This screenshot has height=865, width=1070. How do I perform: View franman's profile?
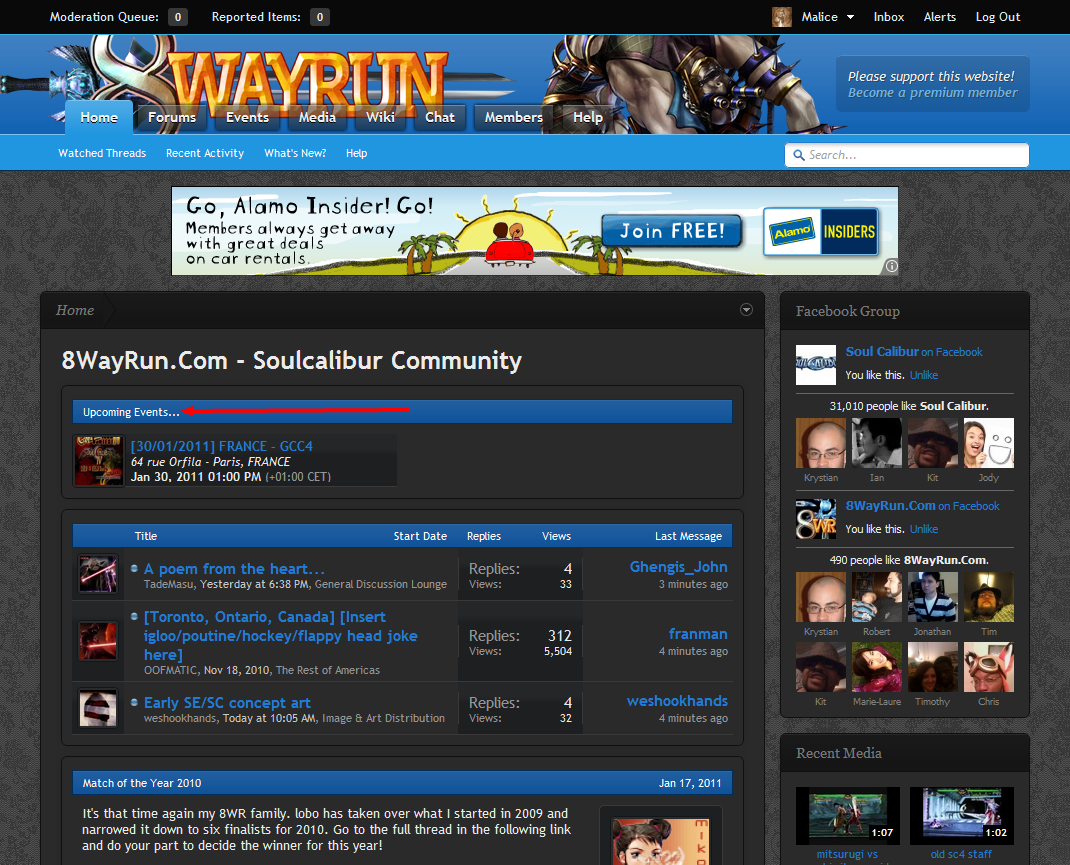(x=698, y=634)
